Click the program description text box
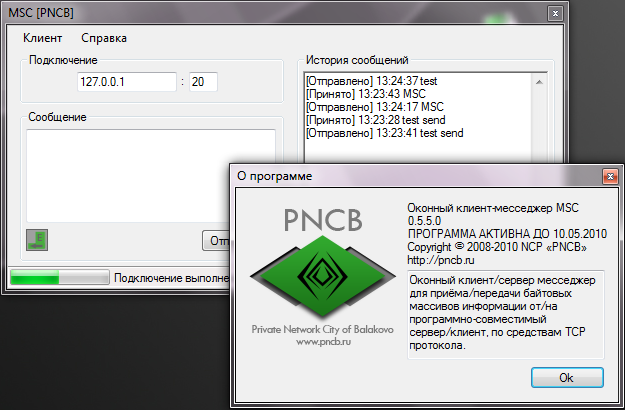 (505, 314)
